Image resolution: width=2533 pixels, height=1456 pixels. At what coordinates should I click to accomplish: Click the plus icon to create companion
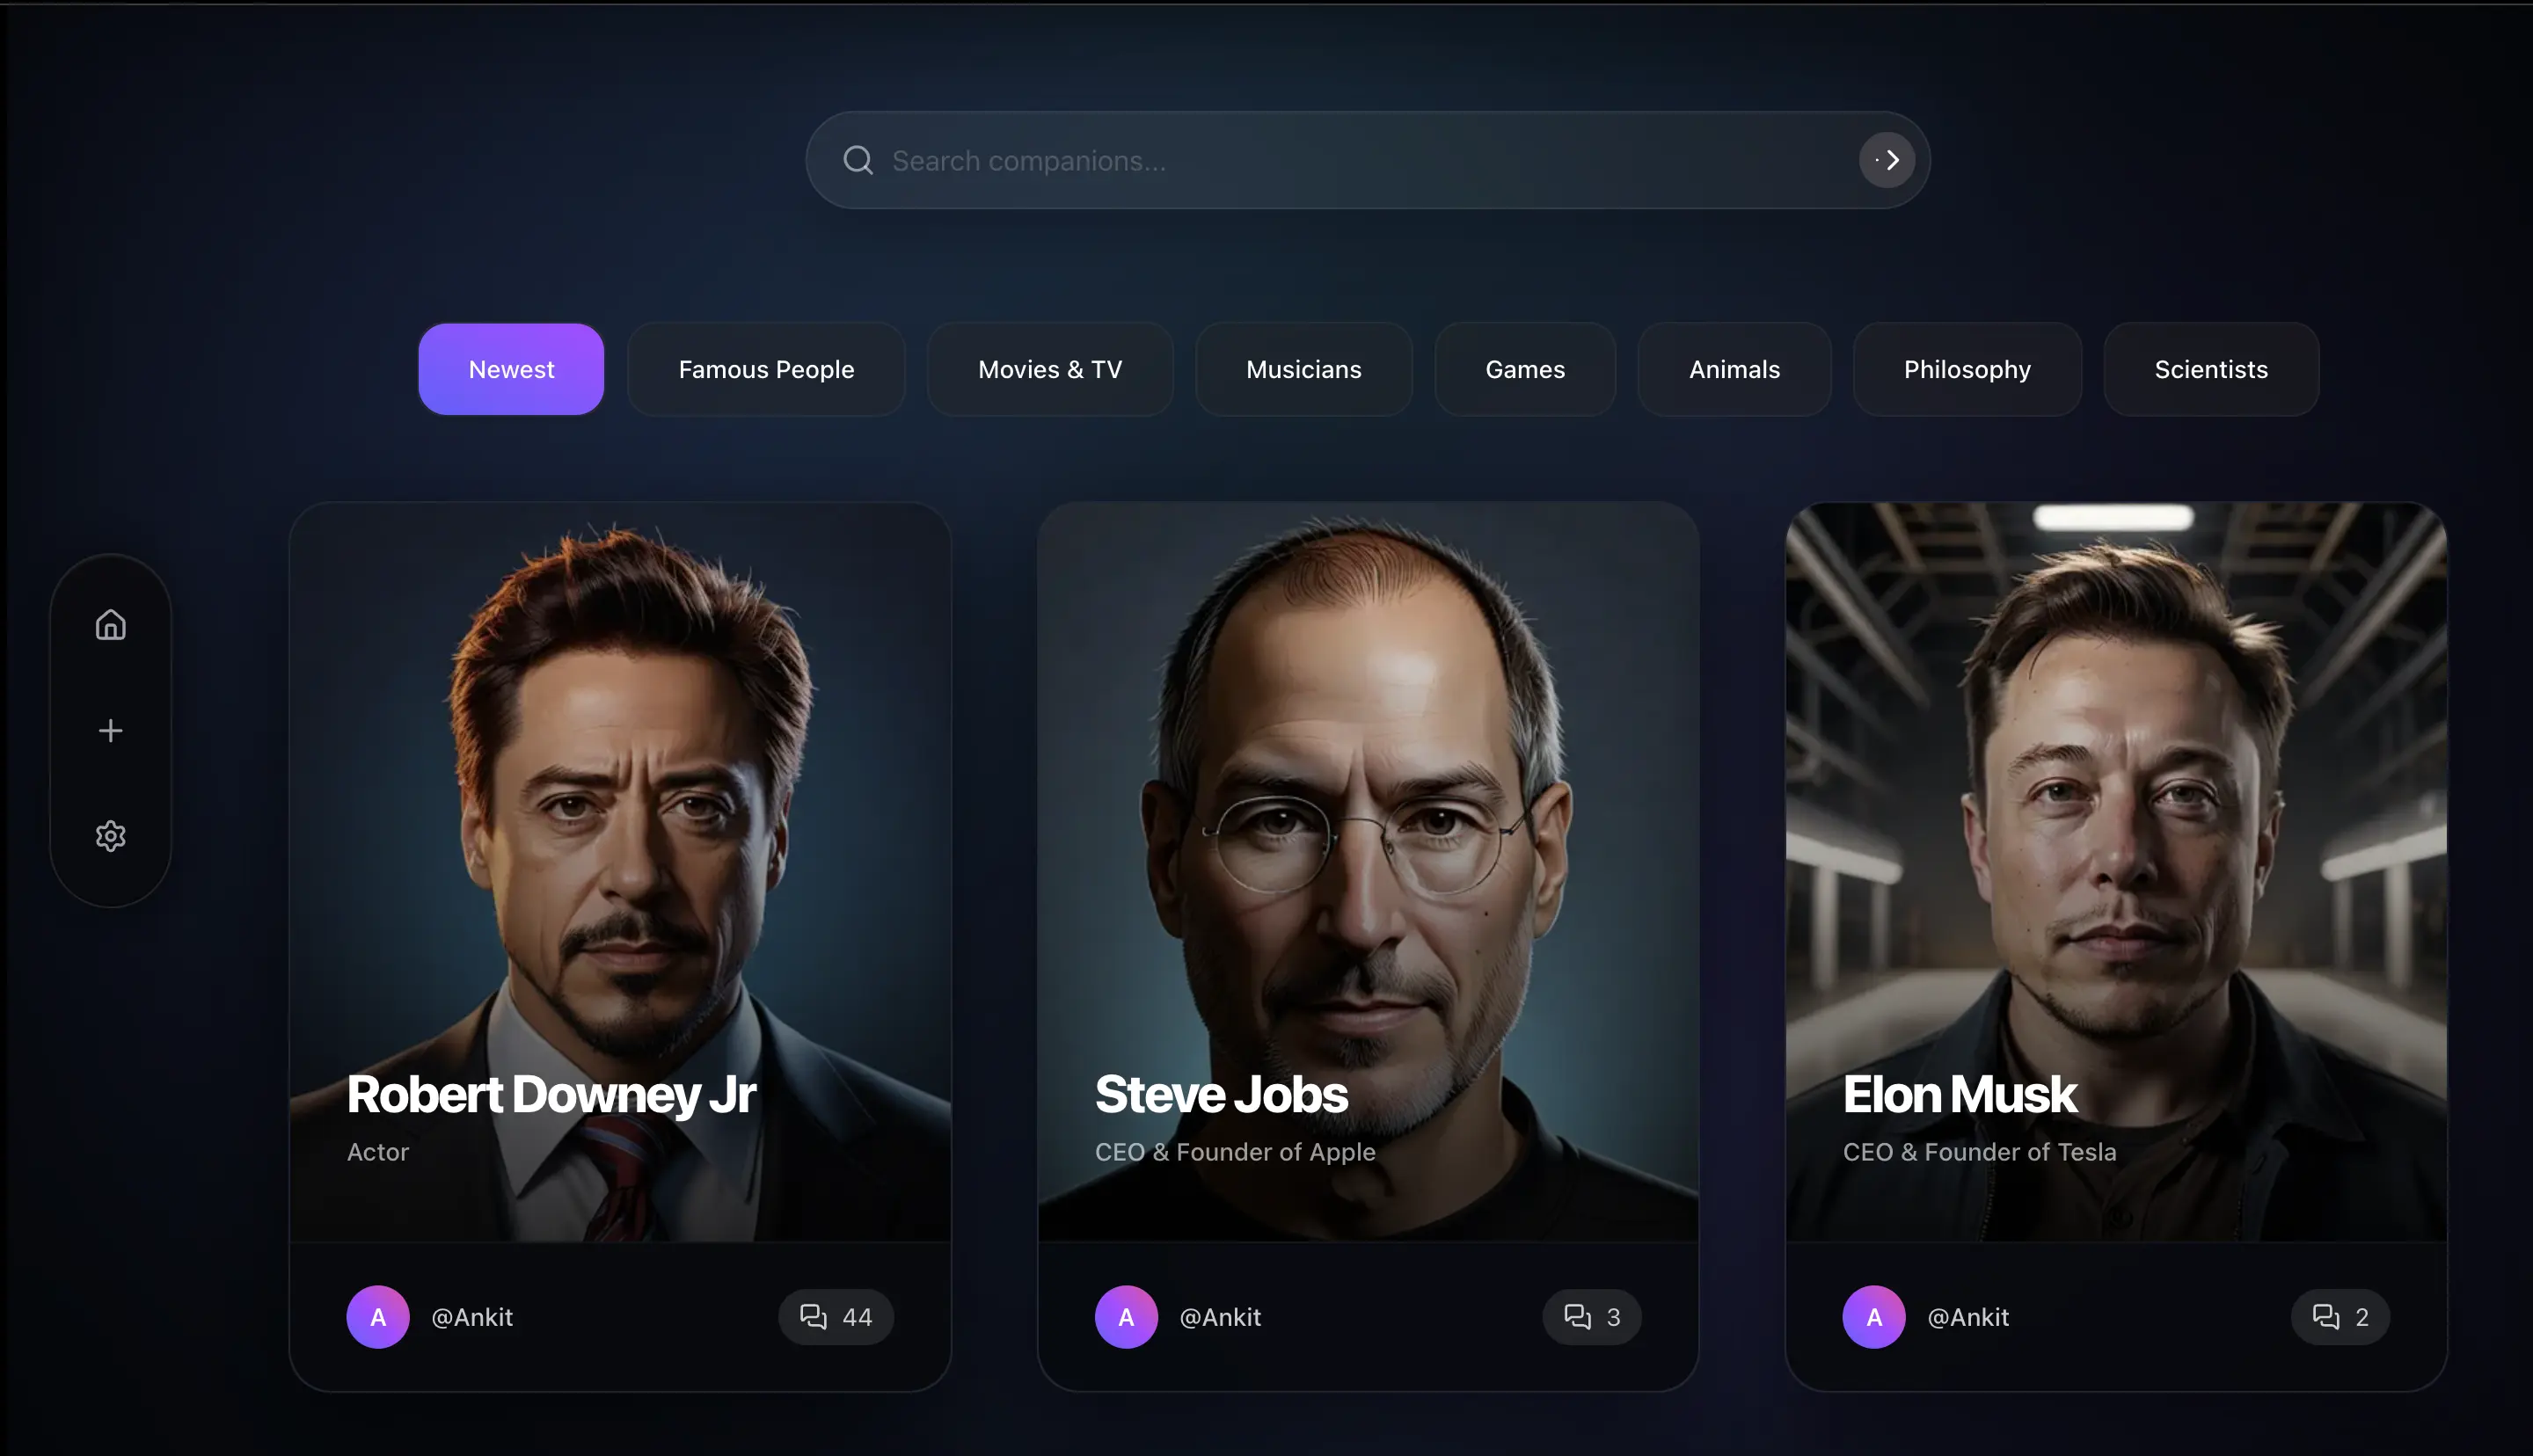pyautogui.click(x=110, y=731)
